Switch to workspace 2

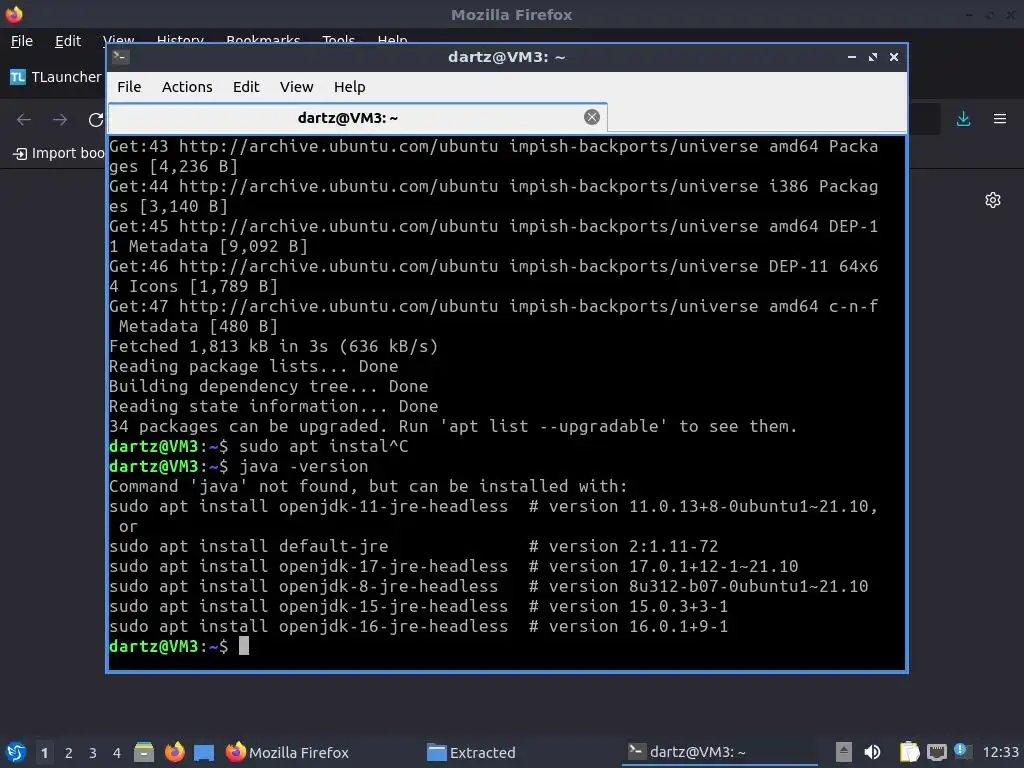69,753
